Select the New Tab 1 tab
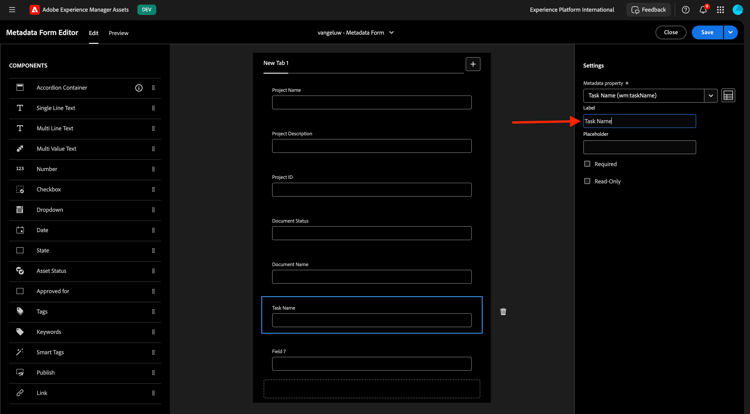This screenshot has height=414, width=750. click(x=276, y=63)
